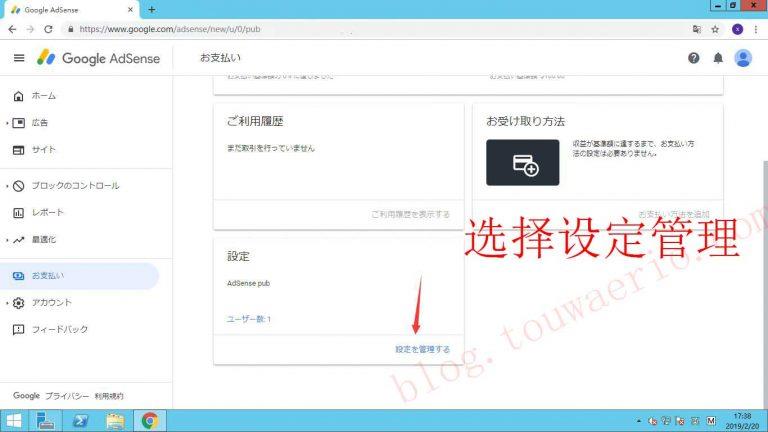The height and width of the screenshot is (432, 768).
Task: Open レポート sidebar item
Action: tap(48, 213)
